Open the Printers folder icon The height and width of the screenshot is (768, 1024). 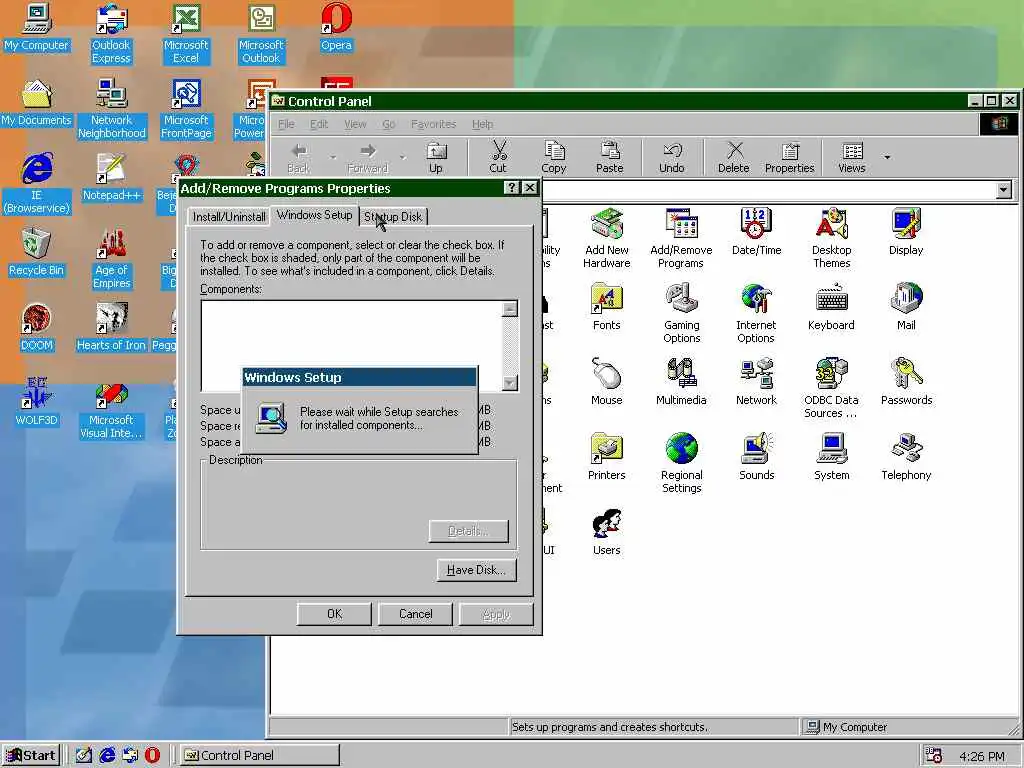click(x=607, y=457)
